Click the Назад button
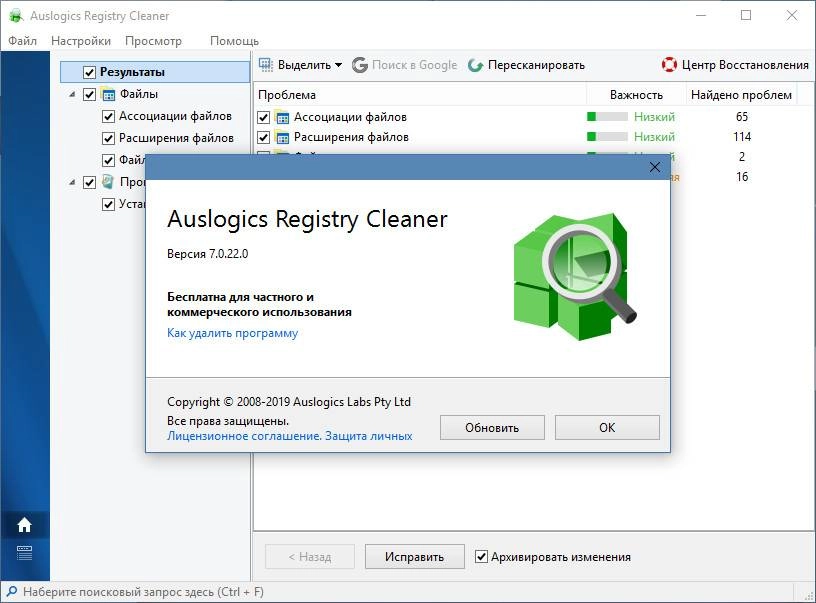 click(310, 557)
